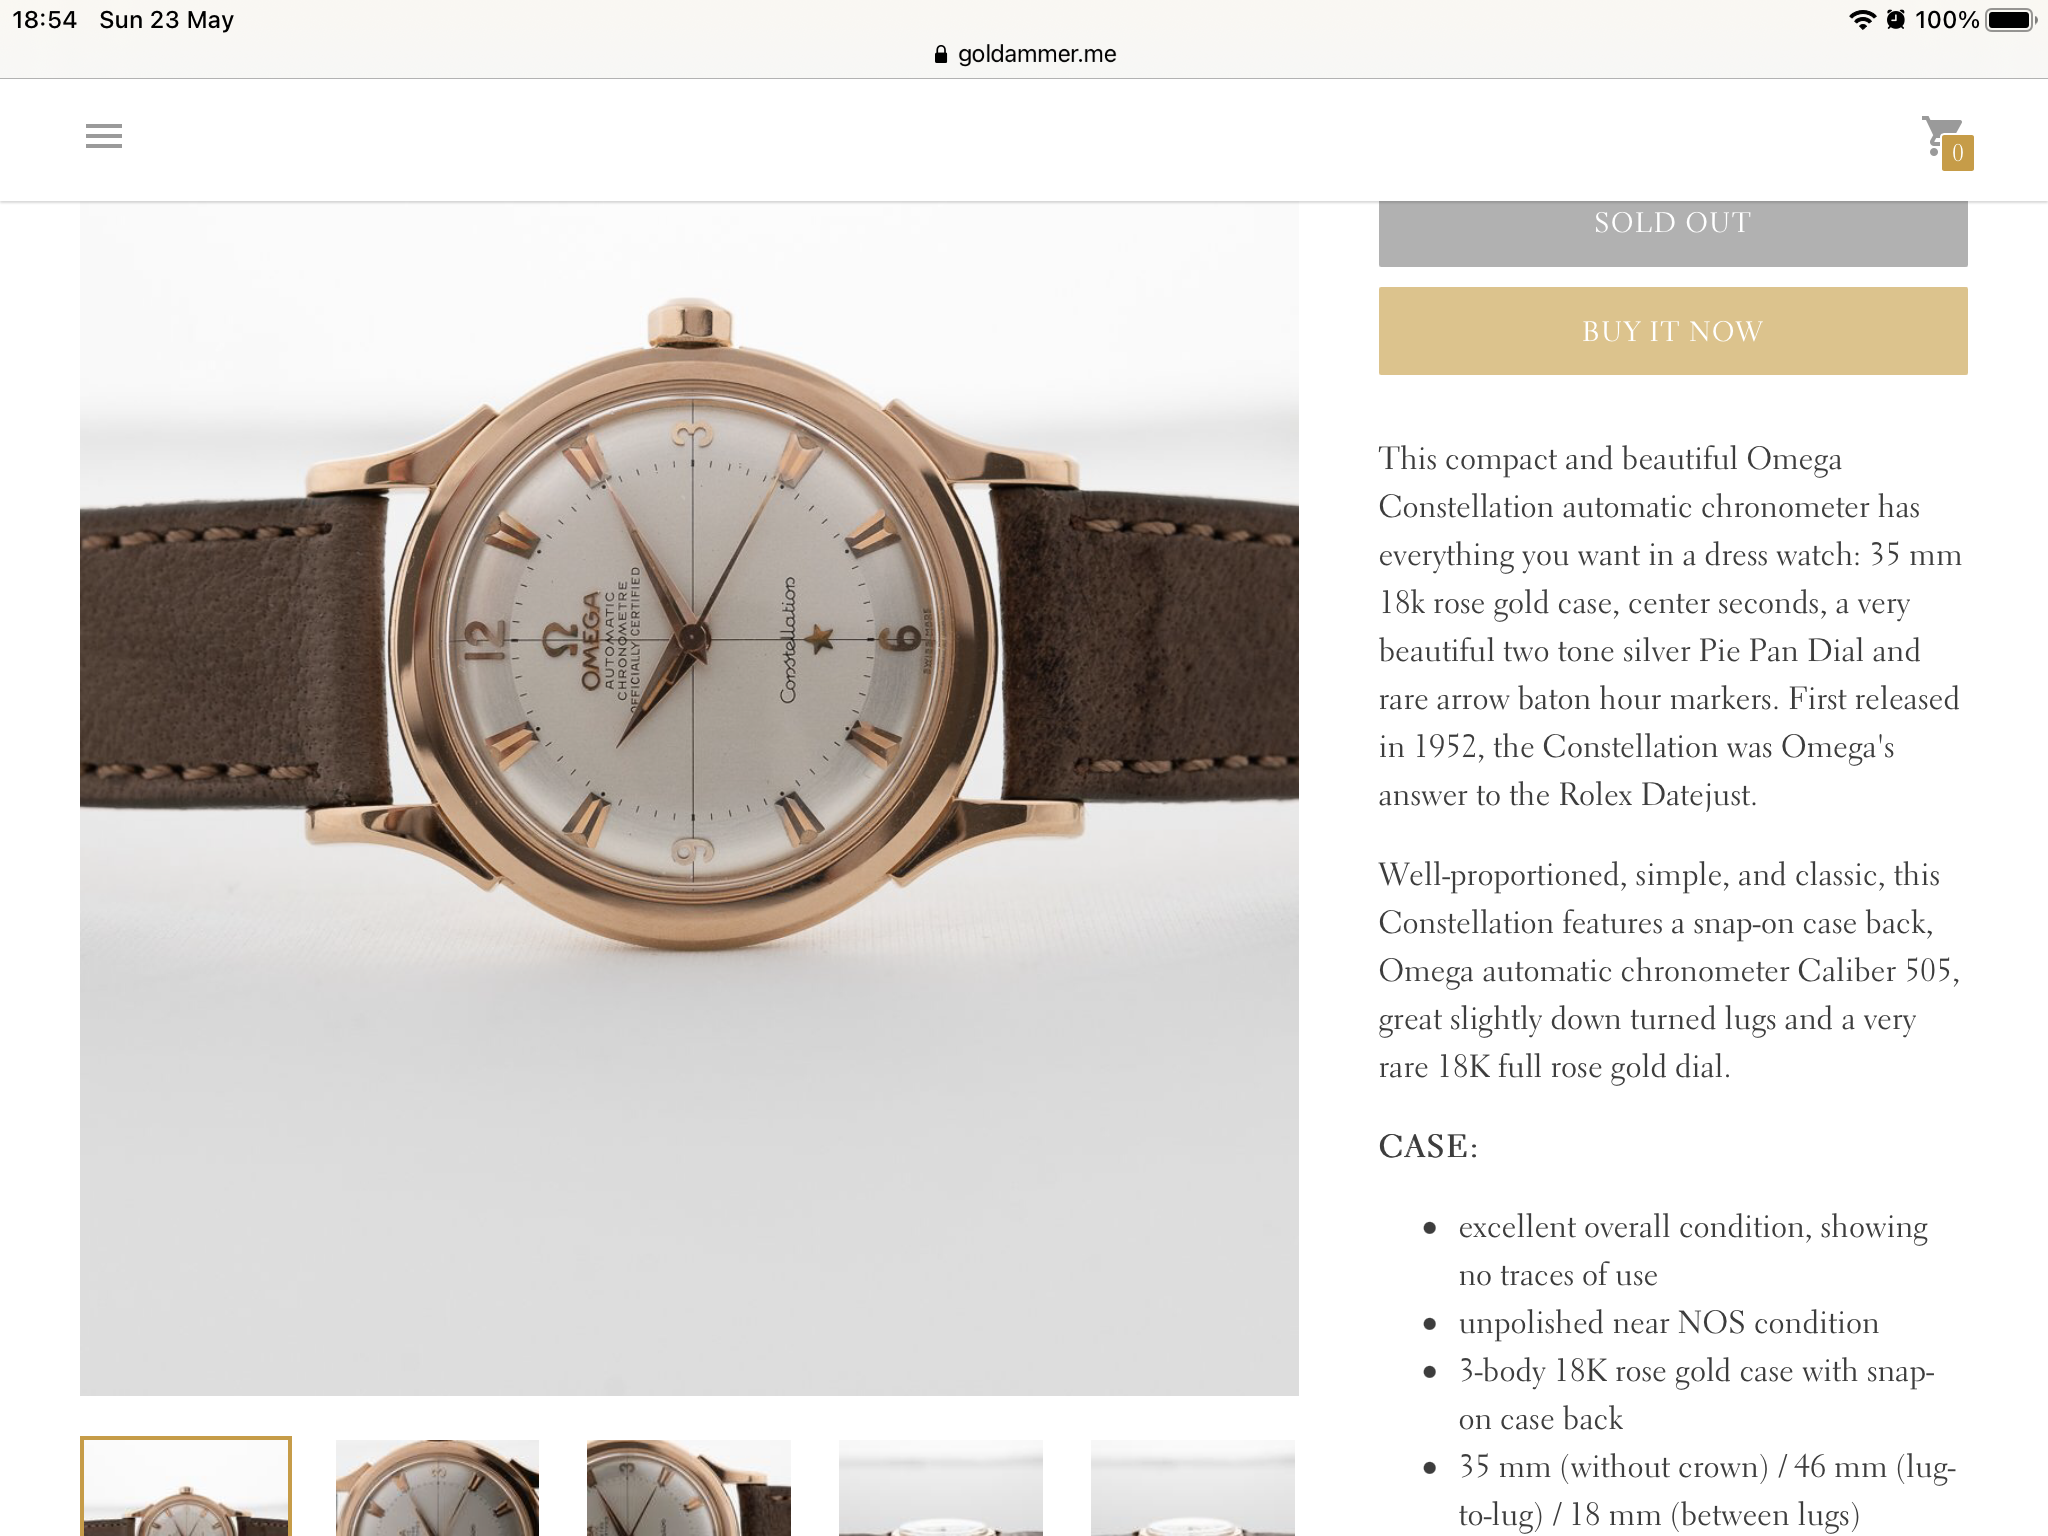Tap the alarm clock status icon
Viewport: 2048px width, 1536px height.
[1895, 19]
